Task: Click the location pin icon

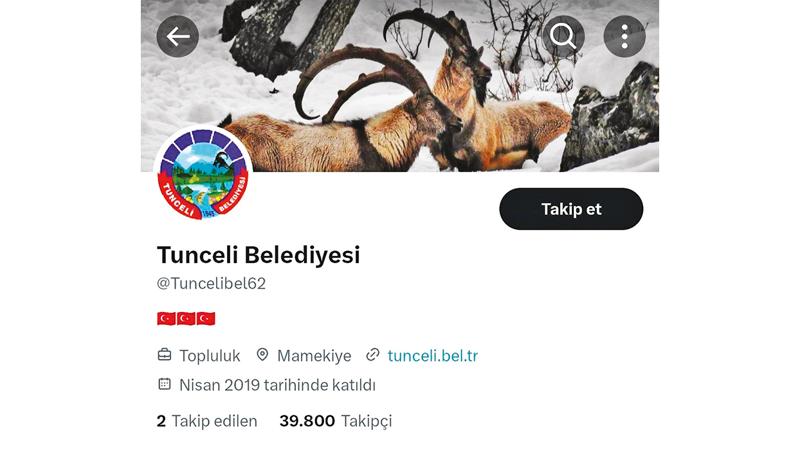Action: pyautogui.click(x=262, y=355)
